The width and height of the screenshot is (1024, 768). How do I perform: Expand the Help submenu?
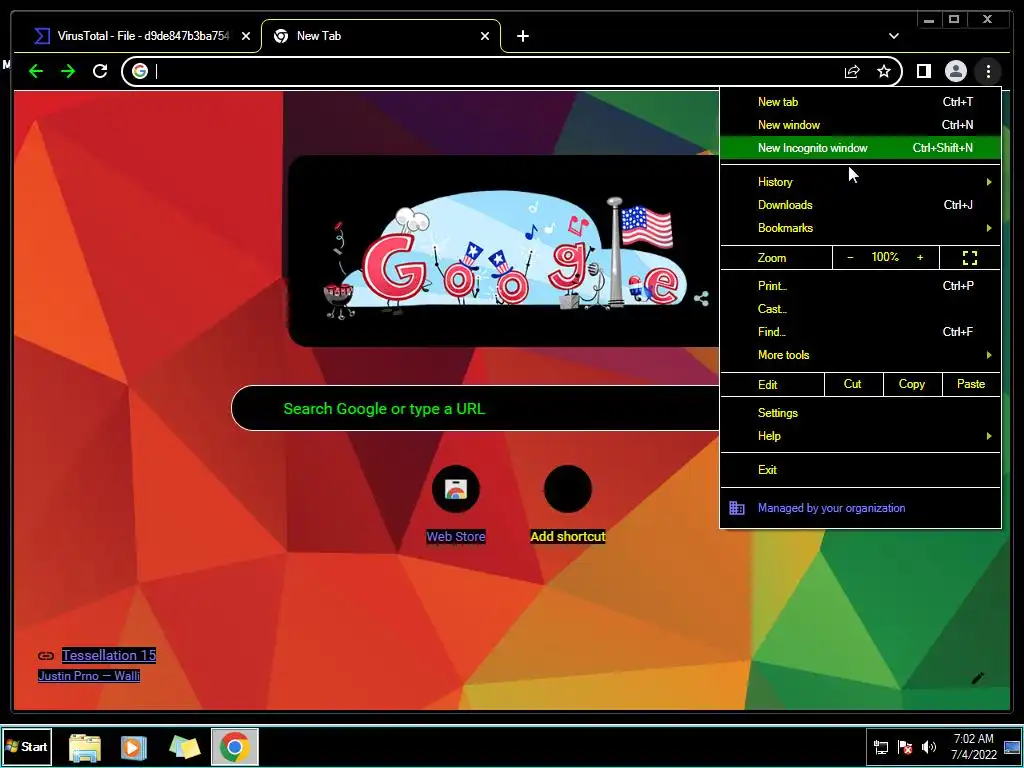point(860,436)
